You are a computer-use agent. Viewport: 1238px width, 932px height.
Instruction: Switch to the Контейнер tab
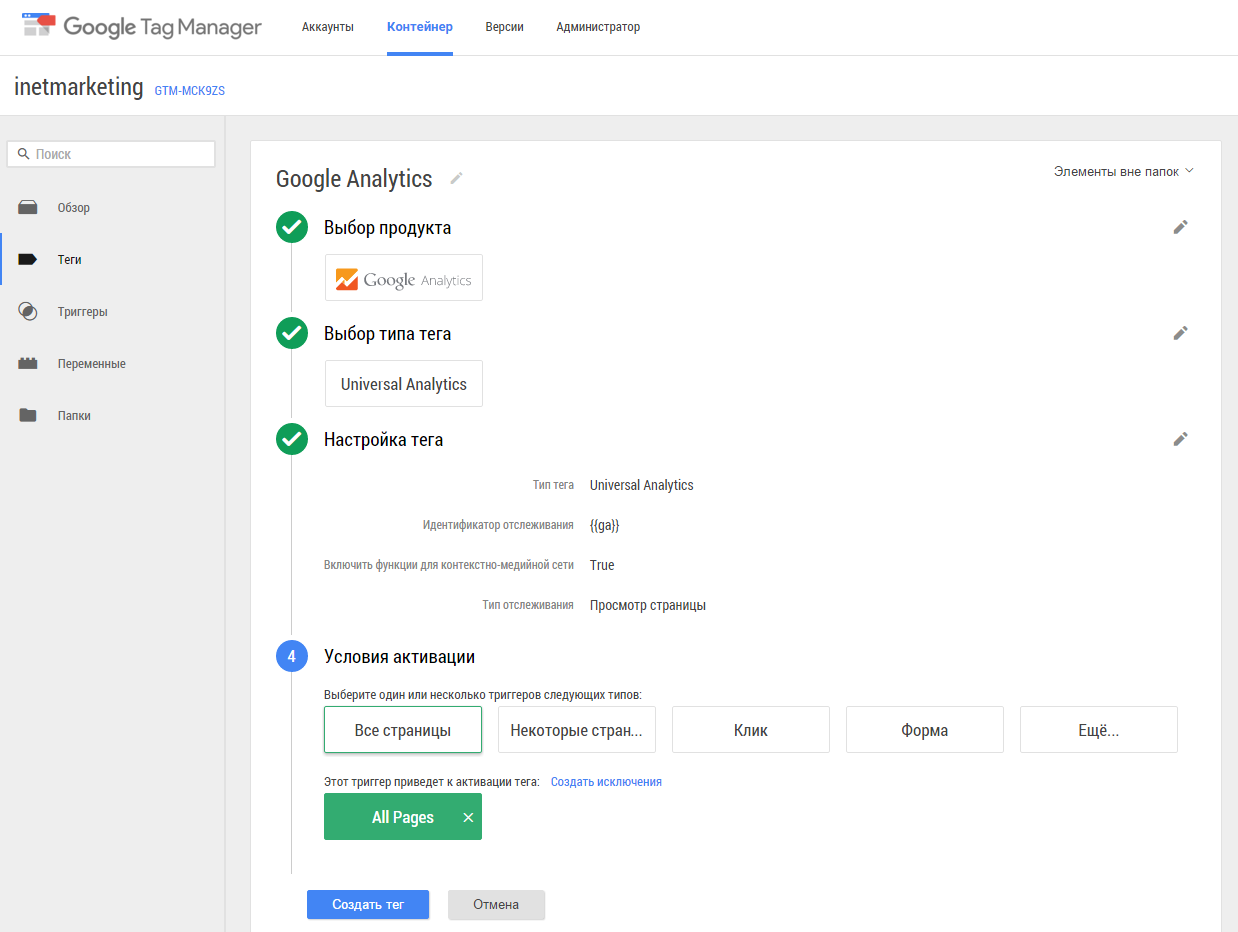pyautogui.click(x=420, y=27)
